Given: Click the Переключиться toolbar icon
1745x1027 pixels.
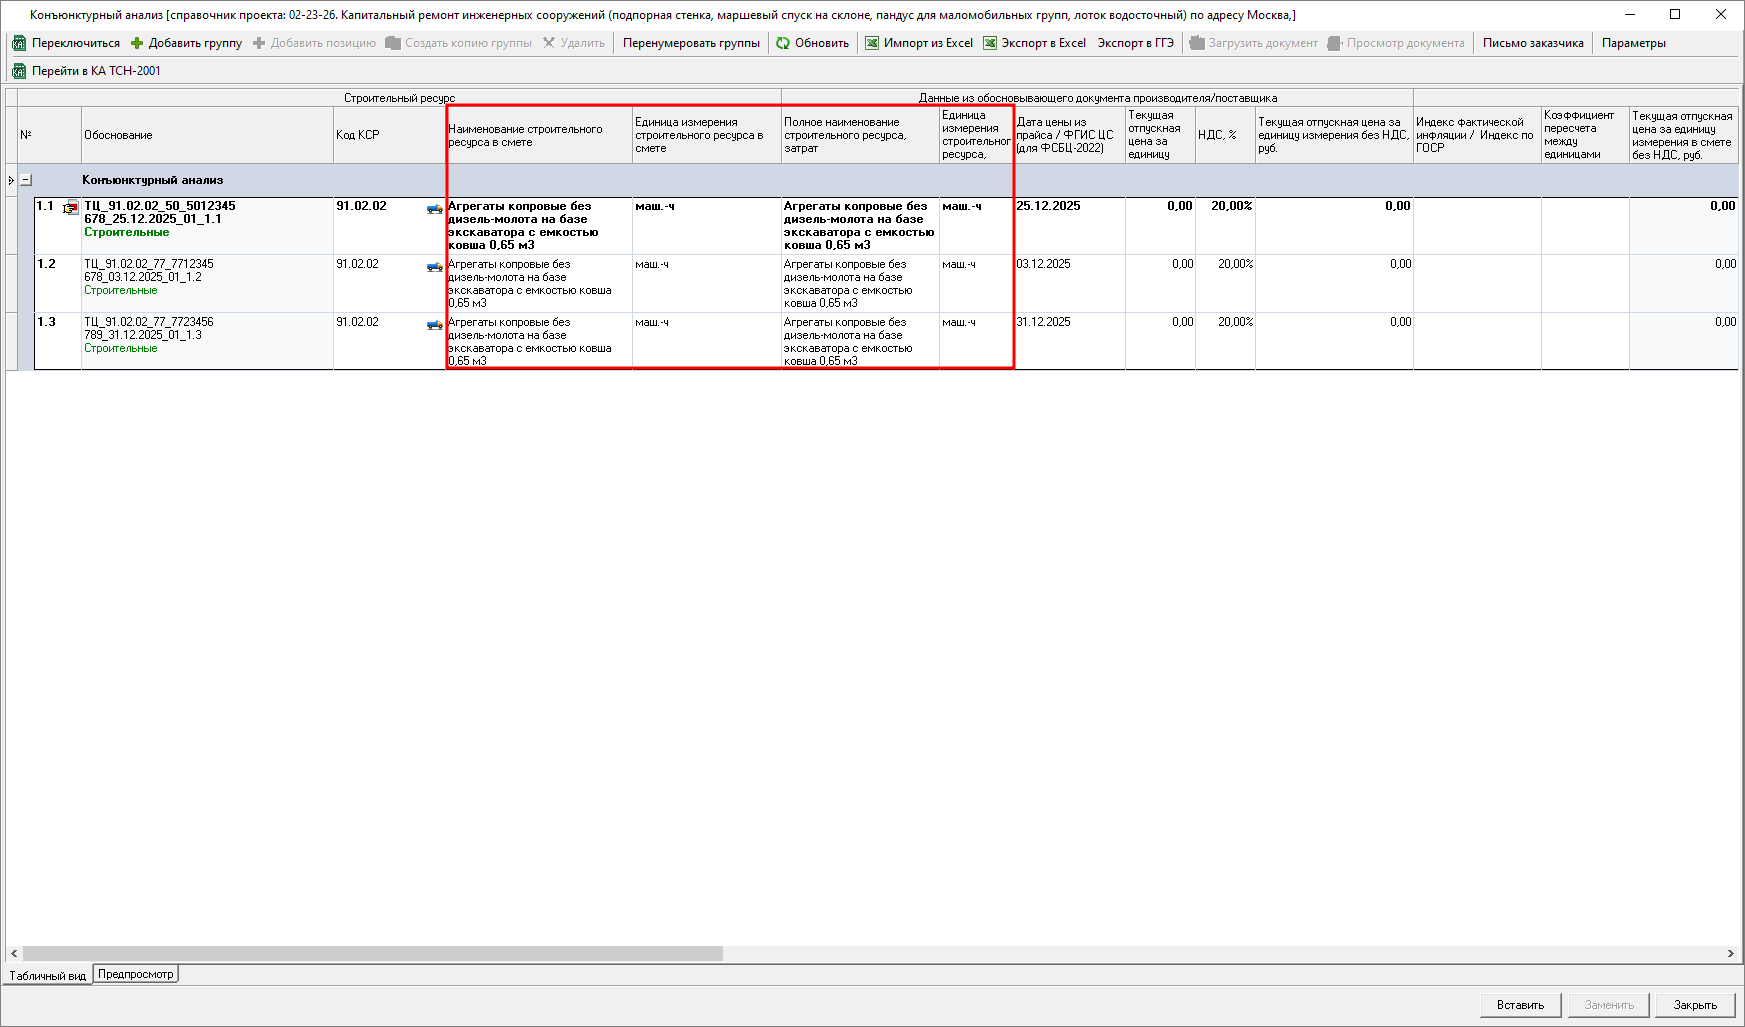Looking at the screenshot, I should click(19, 43).
